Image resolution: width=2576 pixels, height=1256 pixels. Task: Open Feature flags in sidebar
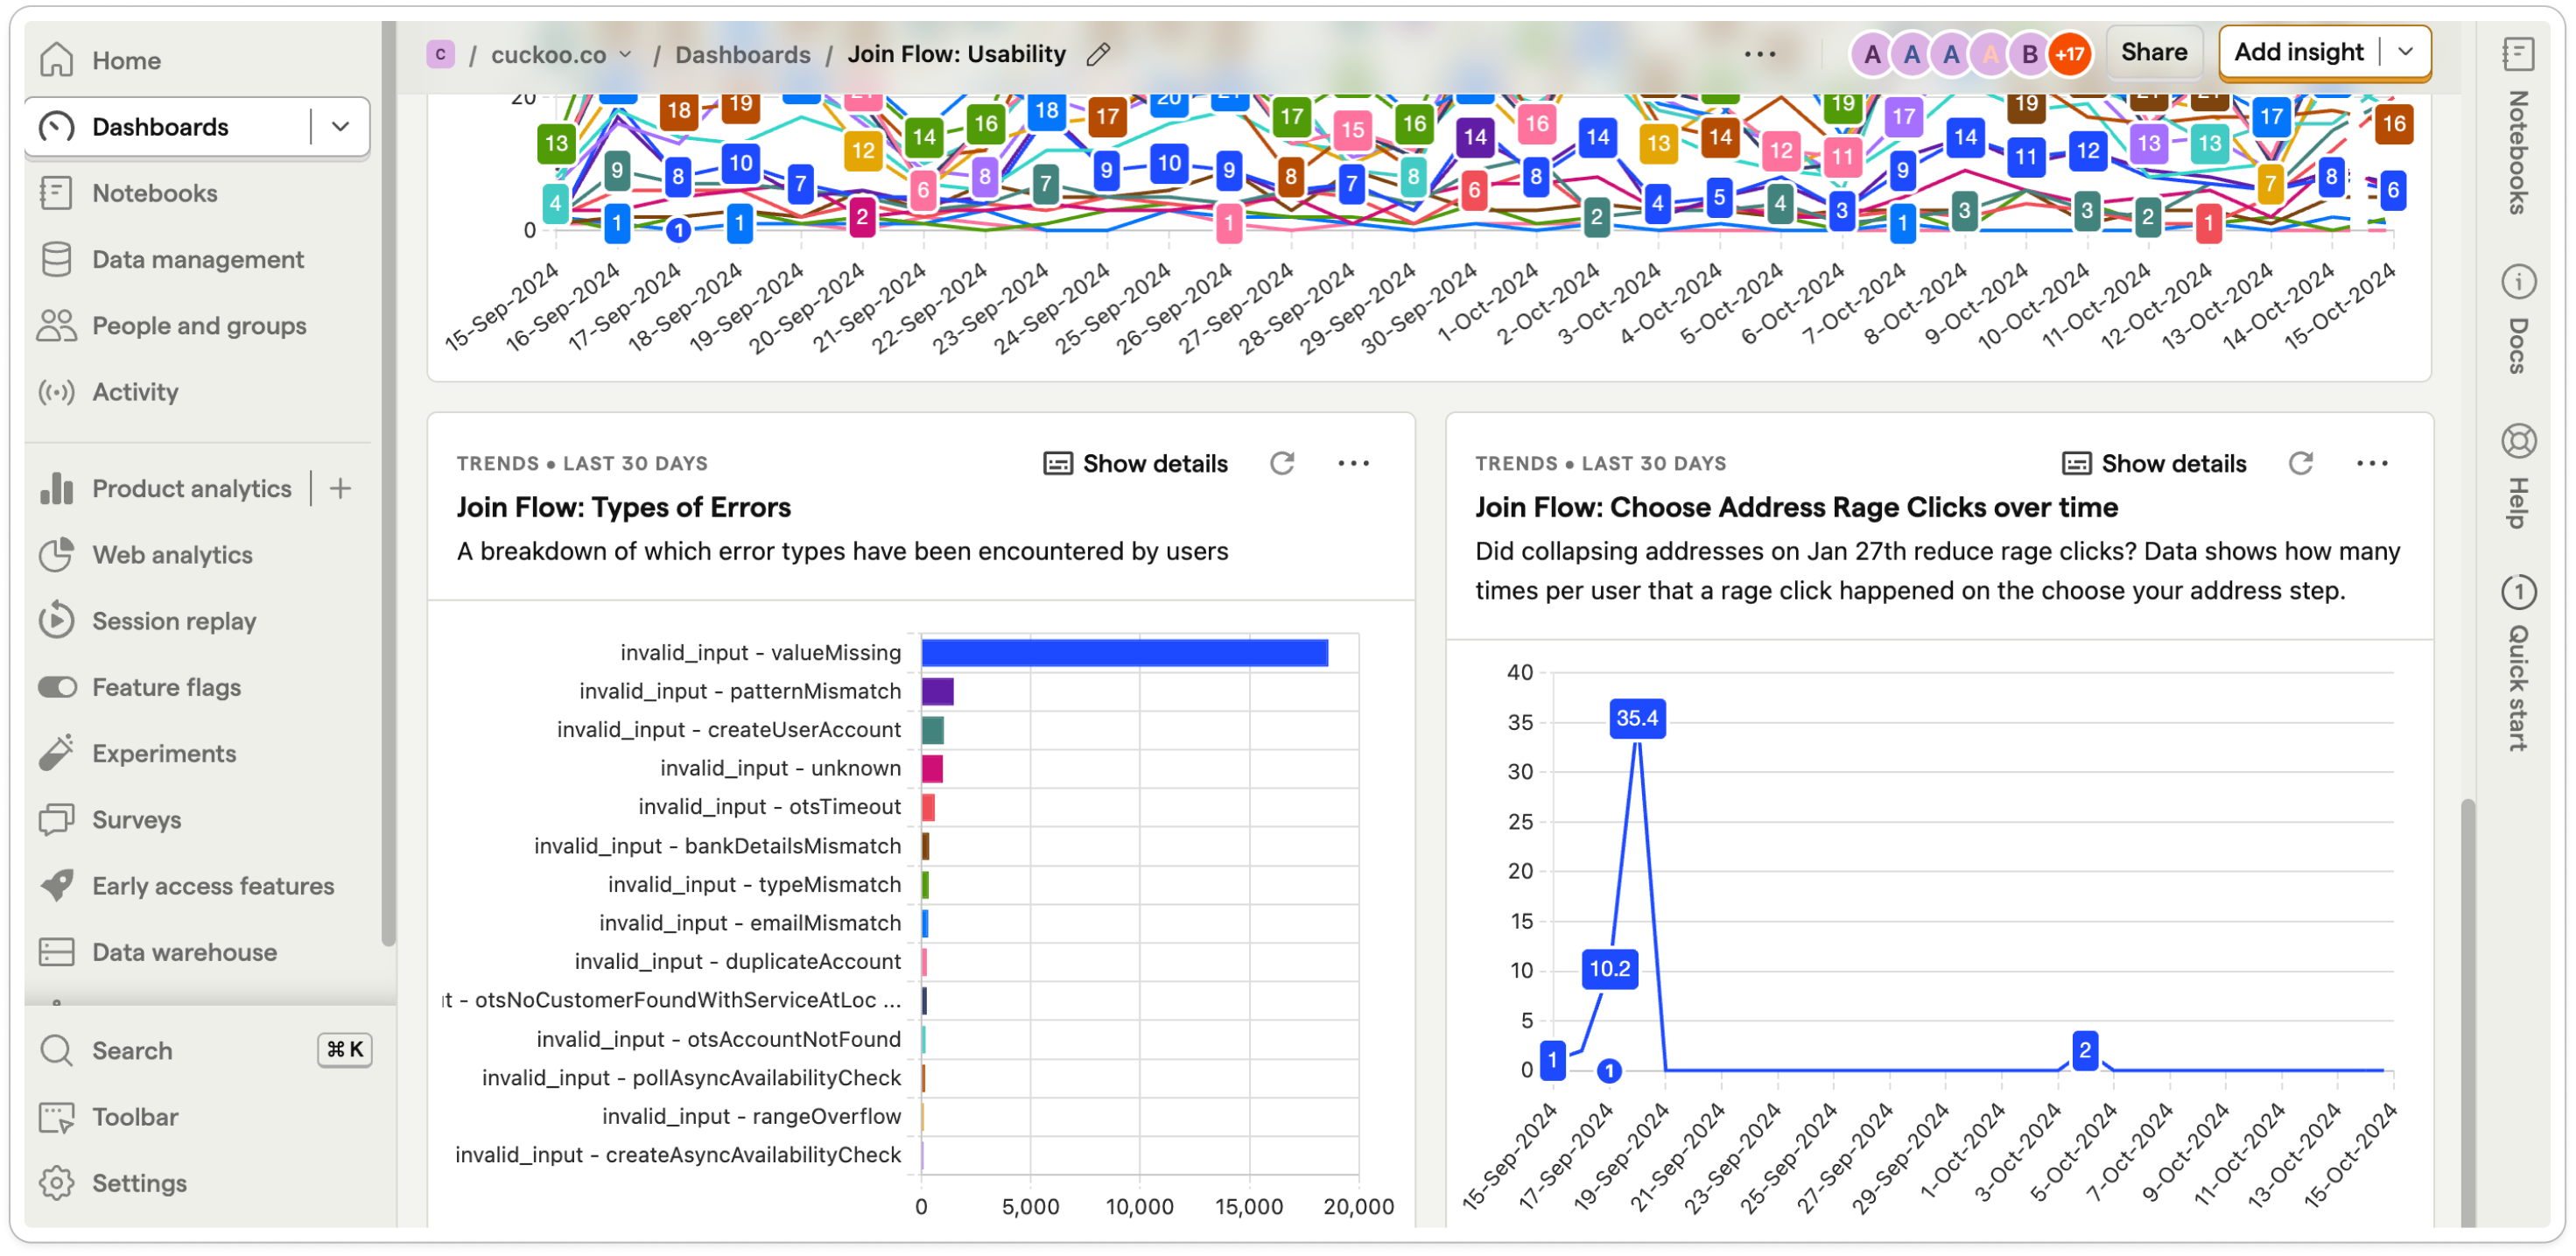(166, 687)
